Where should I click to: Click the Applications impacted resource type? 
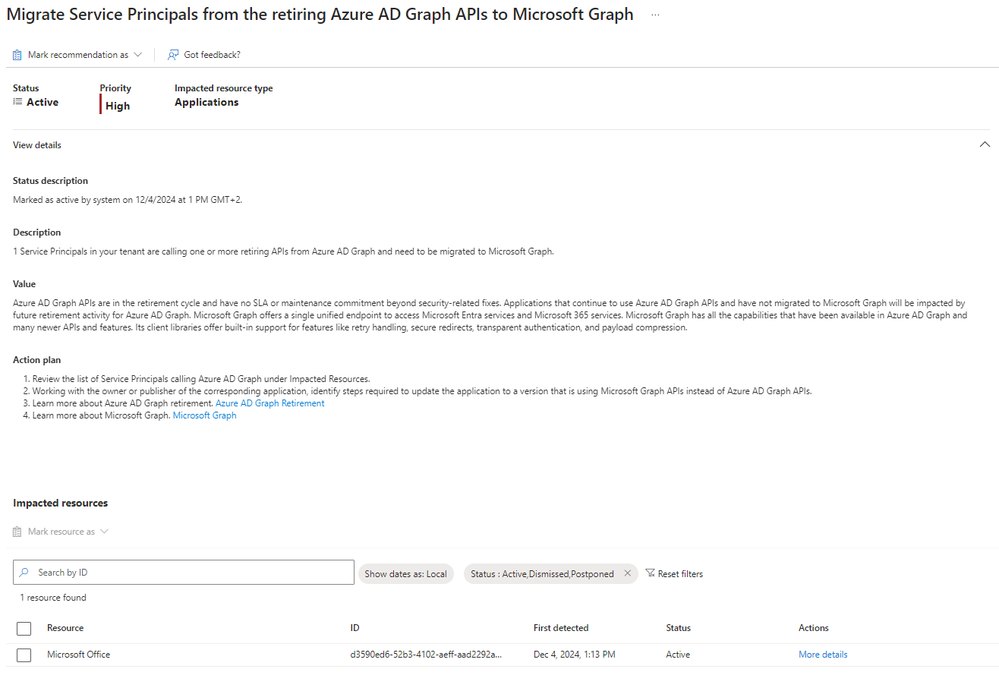coord(206,102)
